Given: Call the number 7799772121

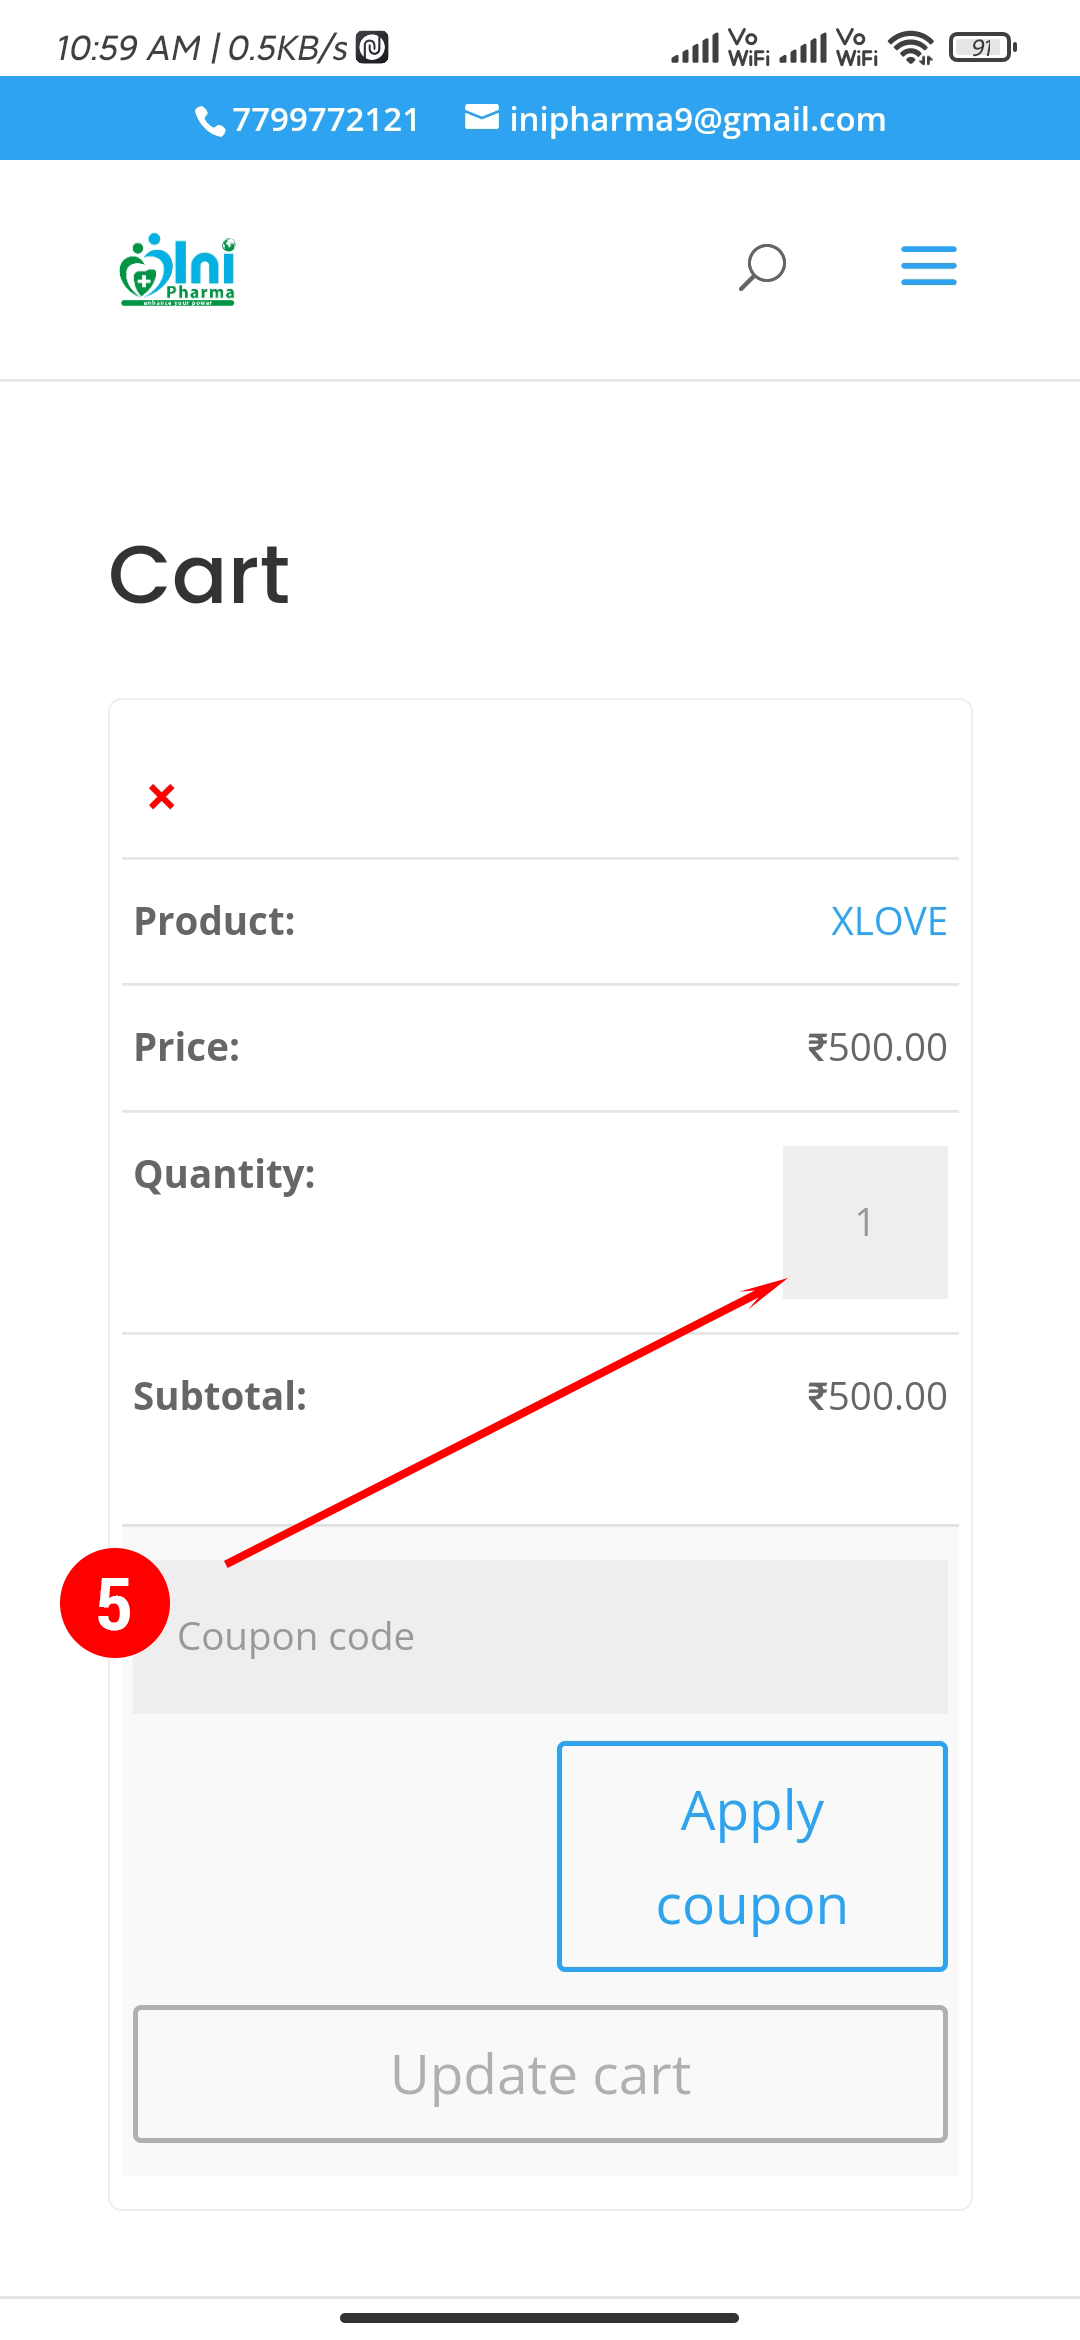Looking at the screenshot, I should 325,120.
